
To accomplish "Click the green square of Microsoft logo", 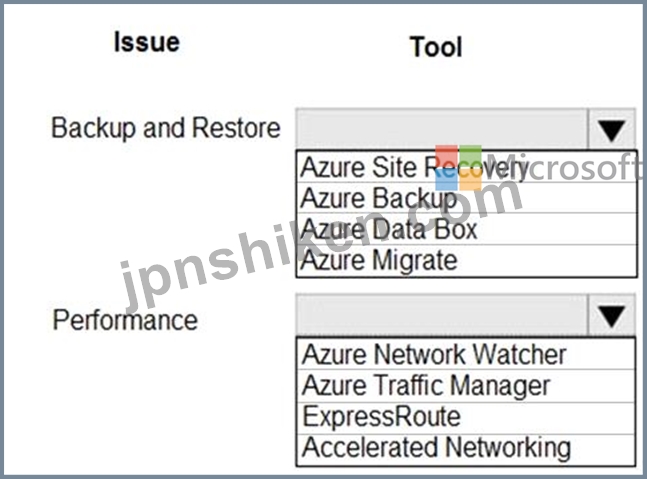I will tap(471, 156).
